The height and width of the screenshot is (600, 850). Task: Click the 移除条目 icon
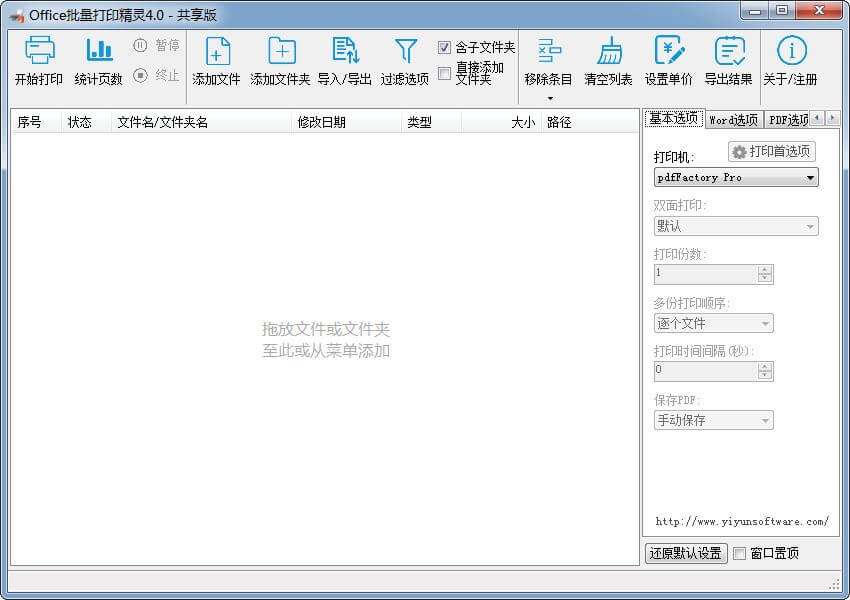(x=549, y=50)
